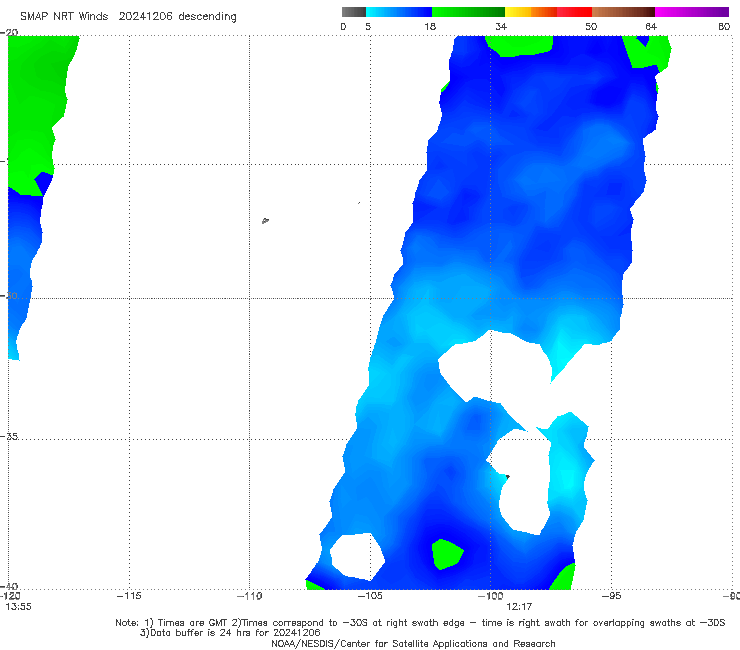740x650 pixels.
Task: Click the "3)Data buffer is 24 hrs" note line
Action: [x=230, y=633]
